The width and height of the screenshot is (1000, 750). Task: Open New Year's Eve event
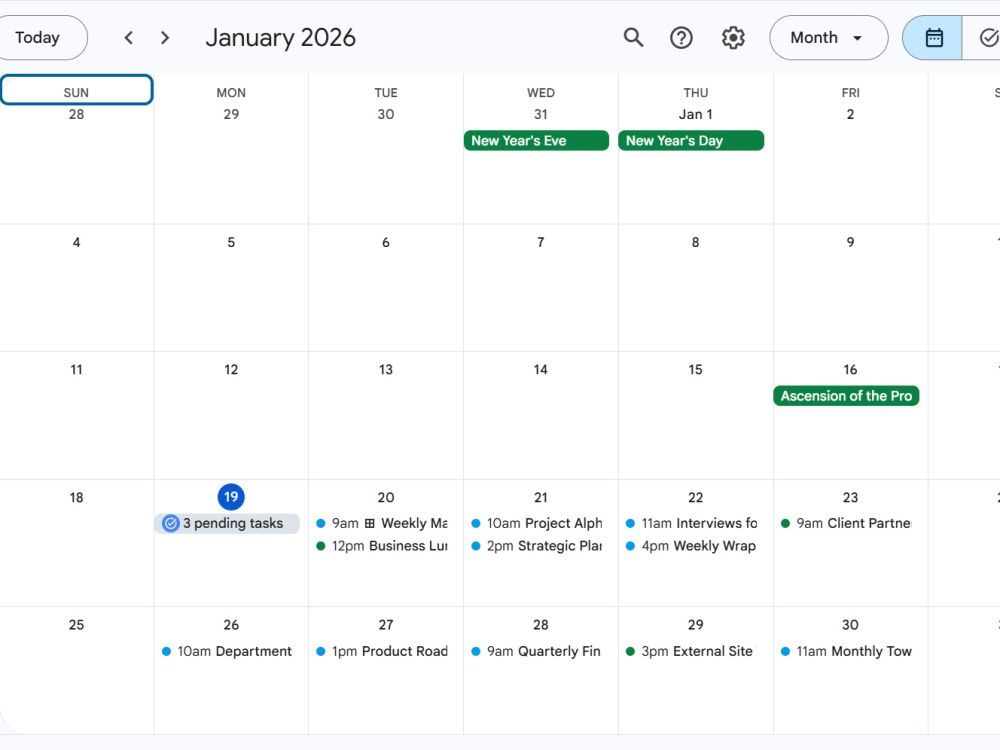[x=536, y=140]
